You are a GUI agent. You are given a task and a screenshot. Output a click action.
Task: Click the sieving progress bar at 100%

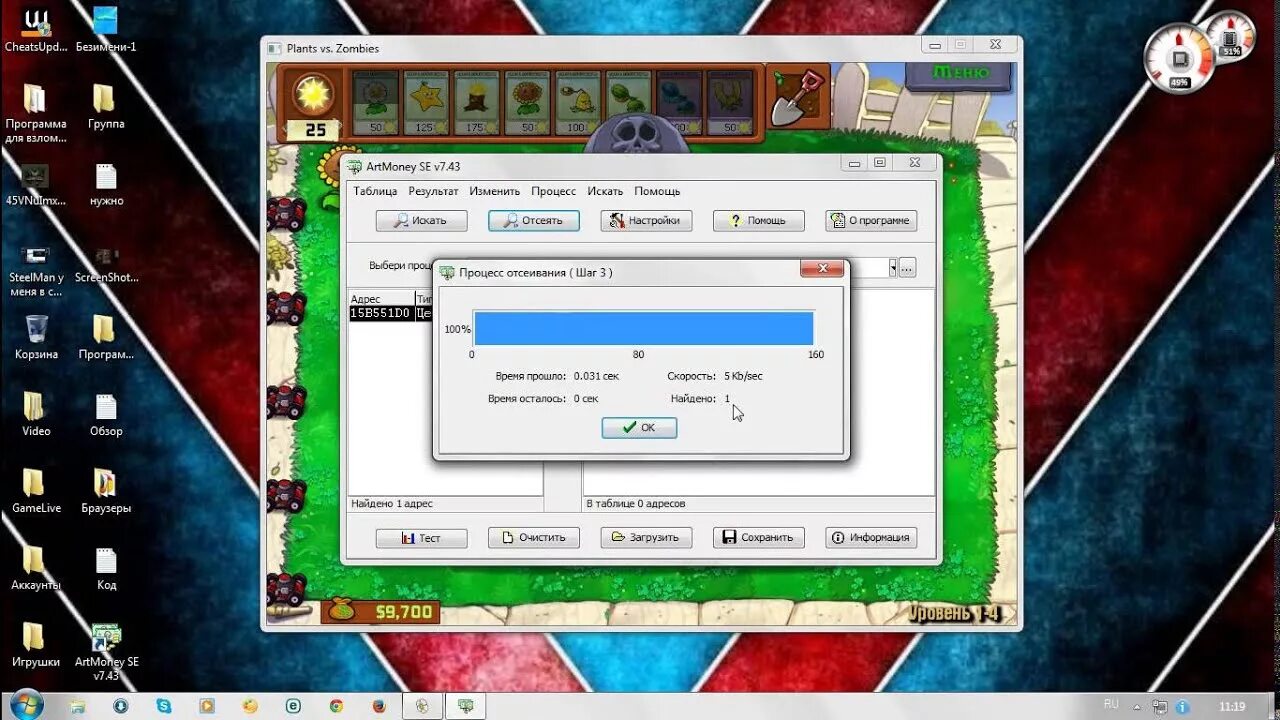coord(643,328)
